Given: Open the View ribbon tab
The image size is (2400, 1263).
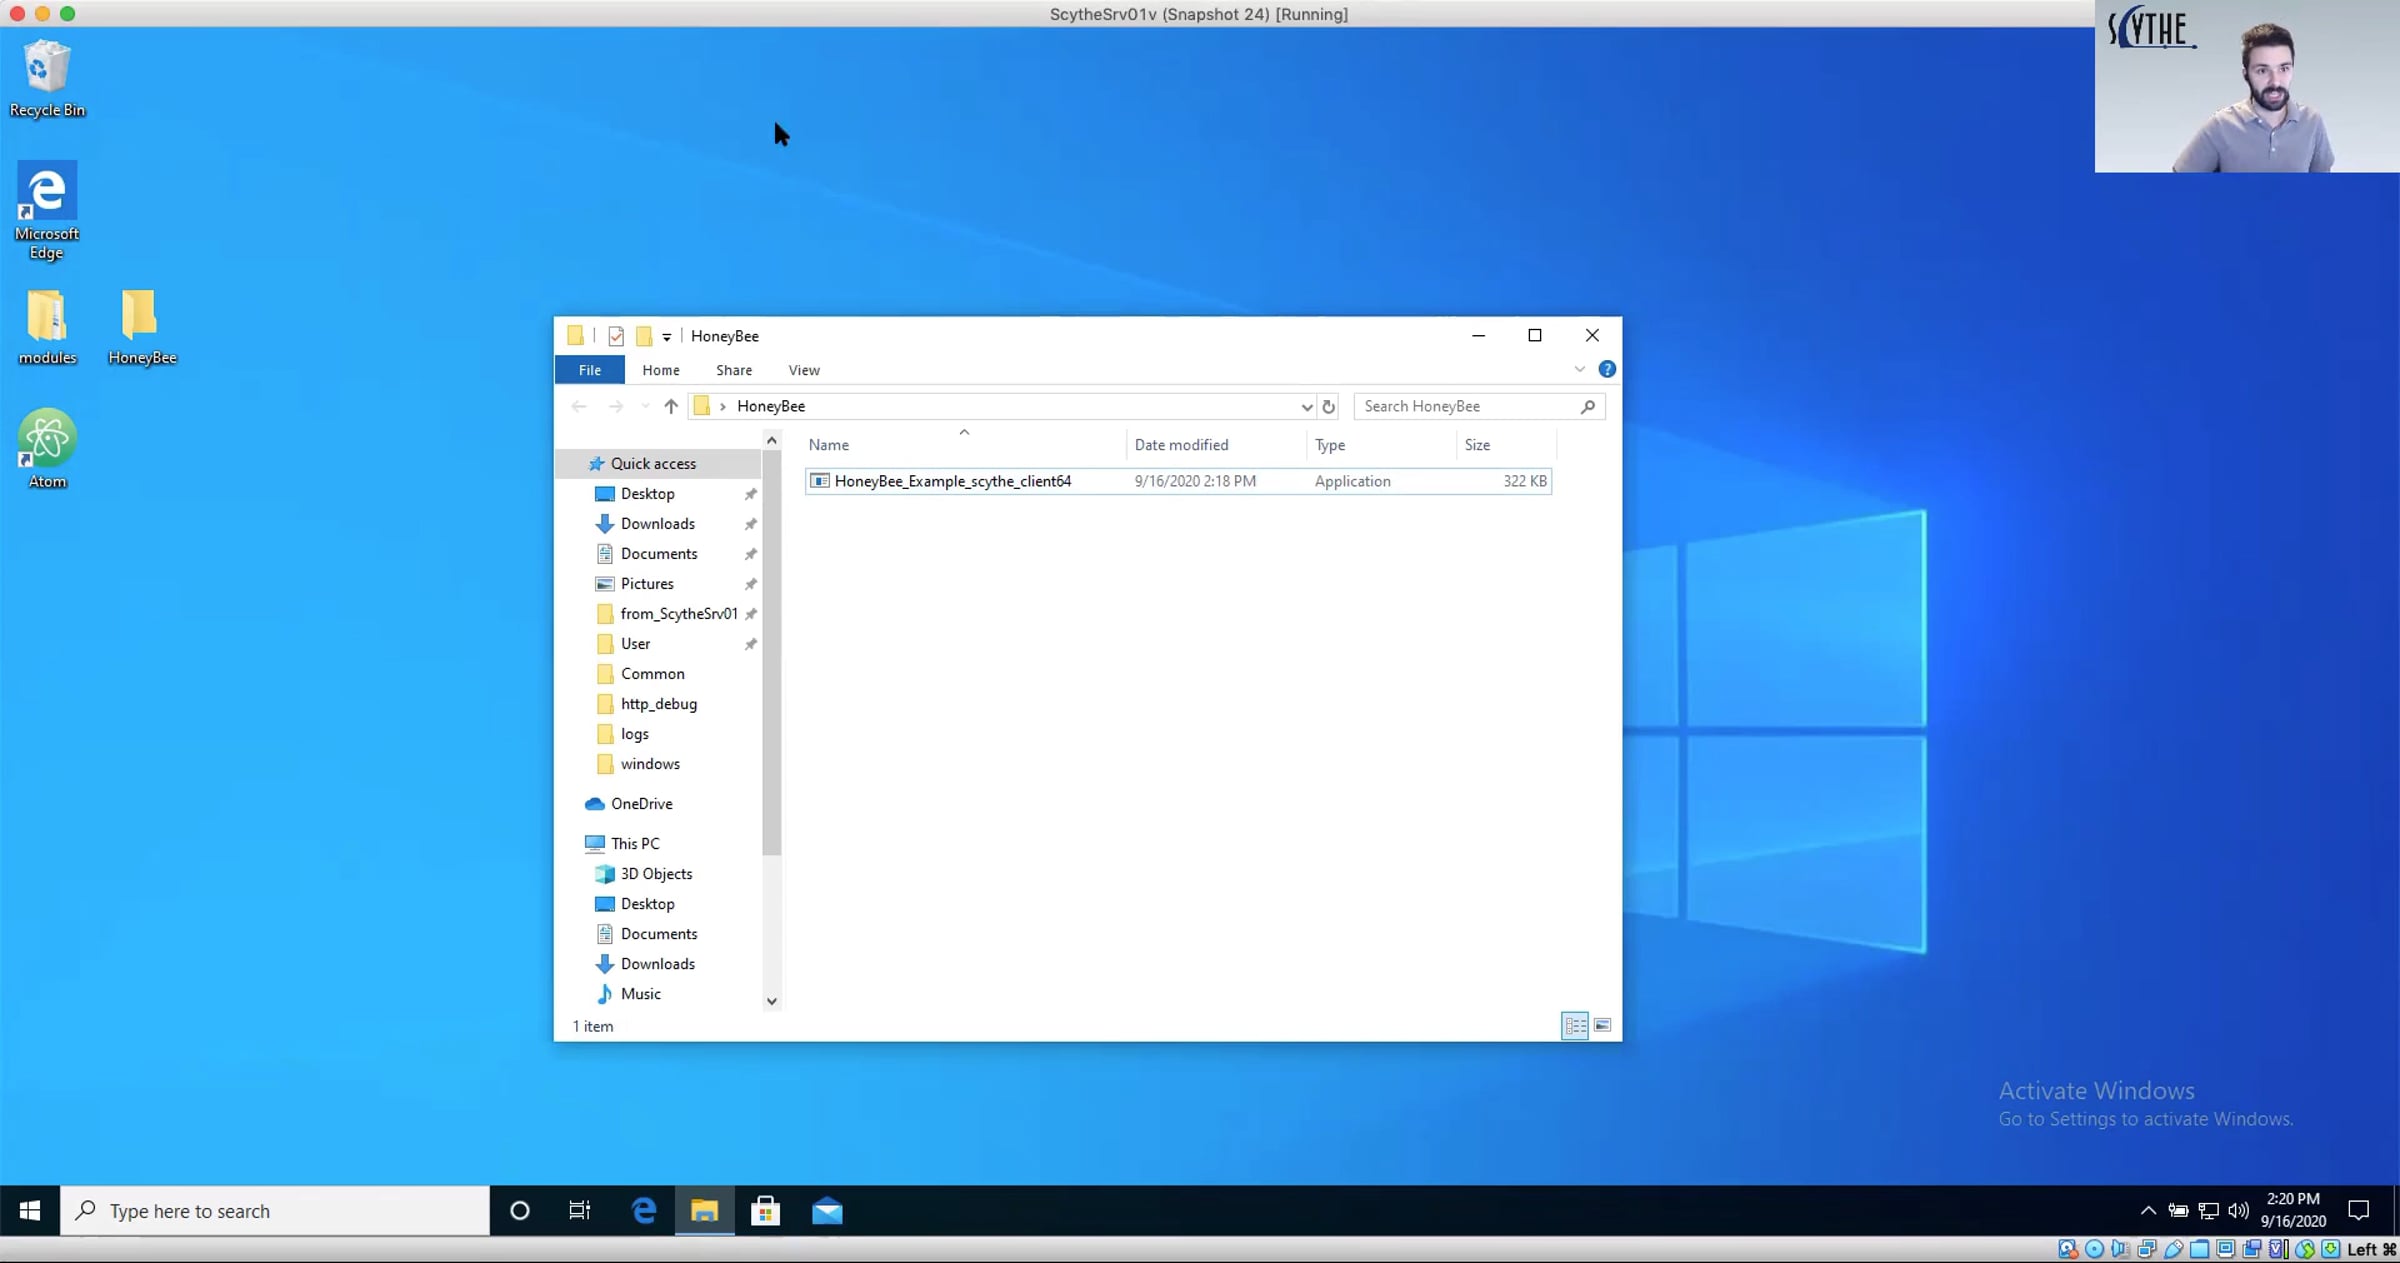Looking at the screenshot, I should (803, 370).
